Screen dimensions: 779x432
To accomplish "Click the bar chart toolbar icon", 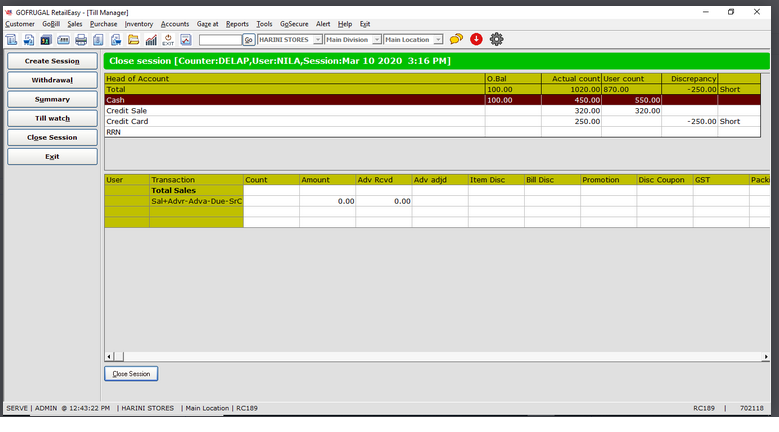I will (151, 40).
